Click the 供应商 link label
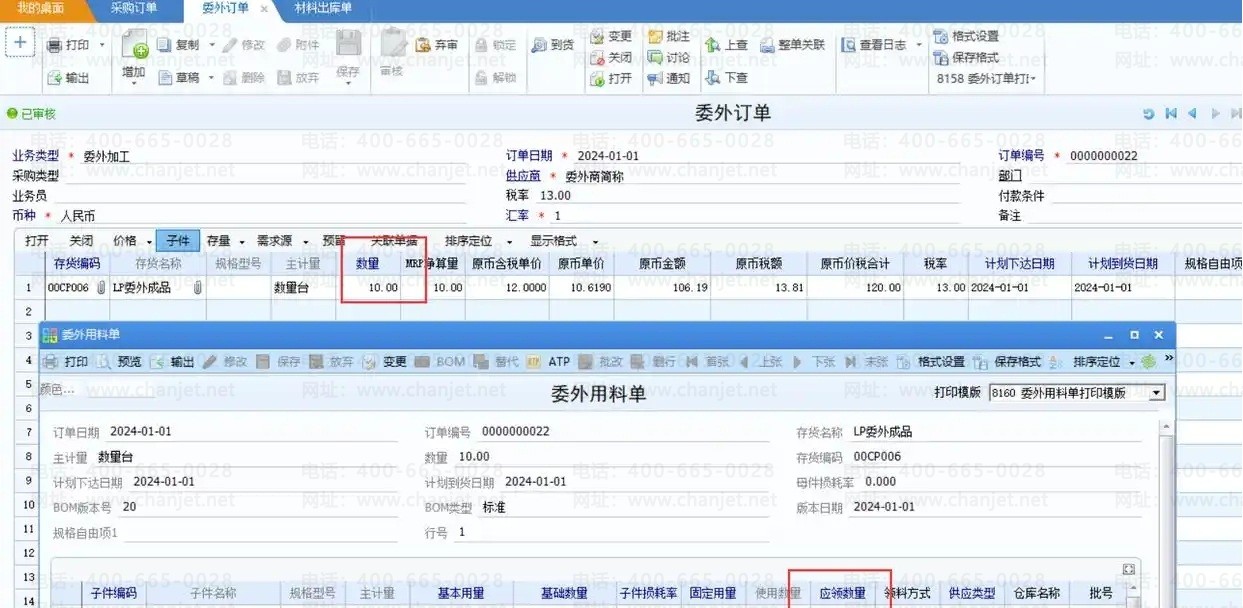 point(523,176)
